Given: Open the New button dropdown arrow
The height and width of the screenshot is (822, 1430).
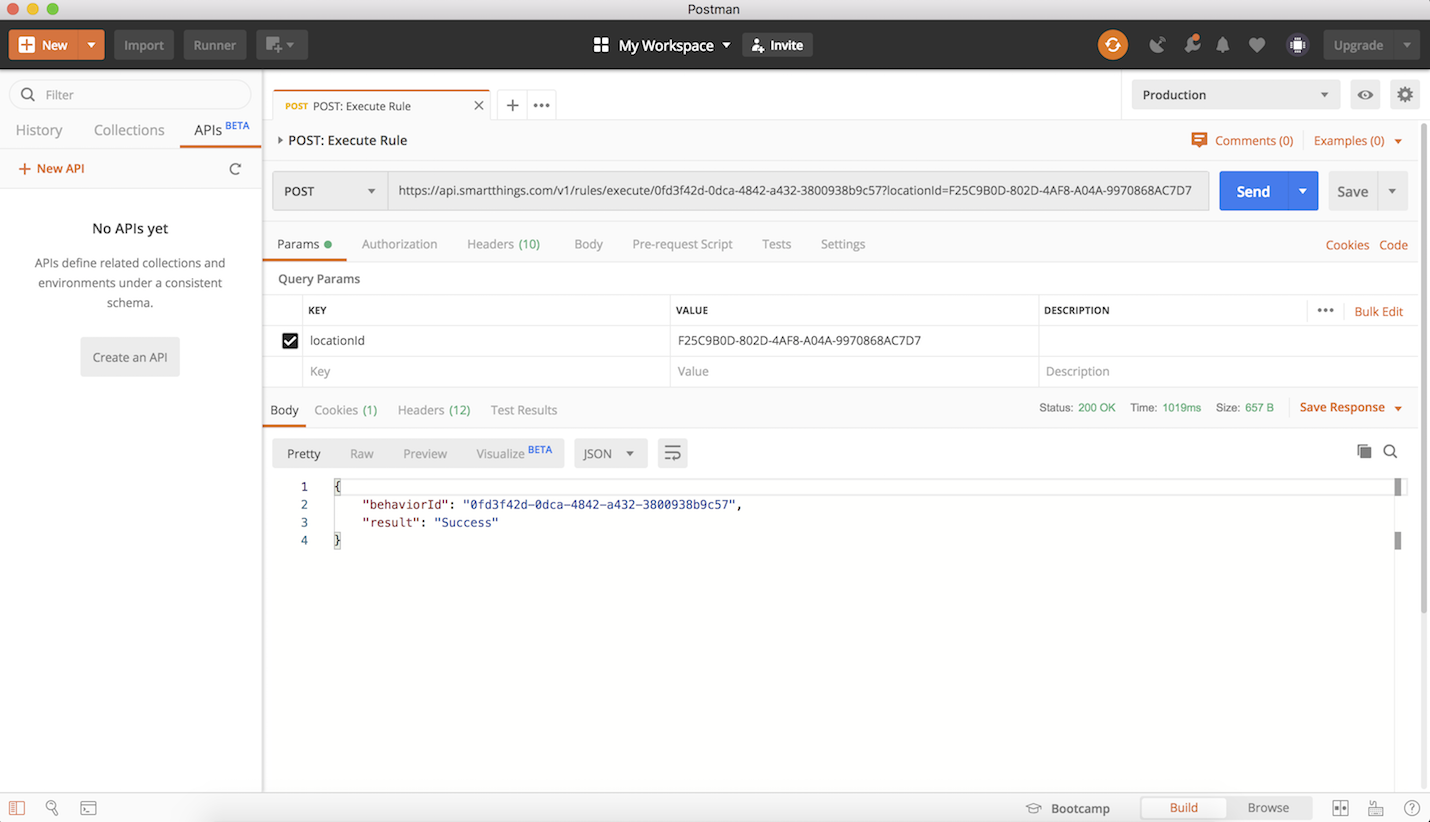Looking at the screenshot, I should click(x=91, y=45).
